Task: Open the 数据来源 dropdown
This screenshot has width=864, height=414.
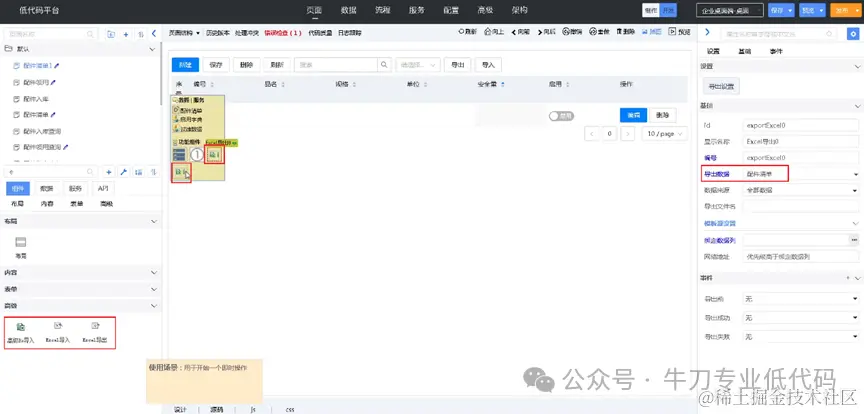Action: (801, 190)
